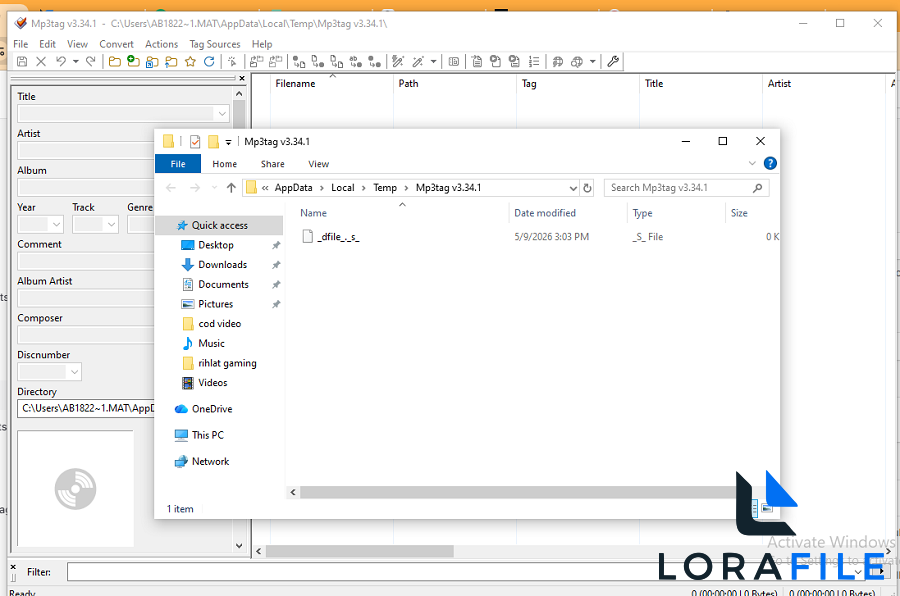Open the cod video folder

(219, 324)
